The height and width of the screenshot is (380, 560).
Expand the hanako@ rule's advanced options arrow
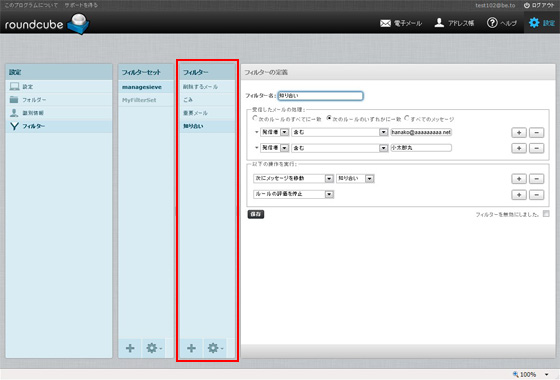click(x=256, y=132)
